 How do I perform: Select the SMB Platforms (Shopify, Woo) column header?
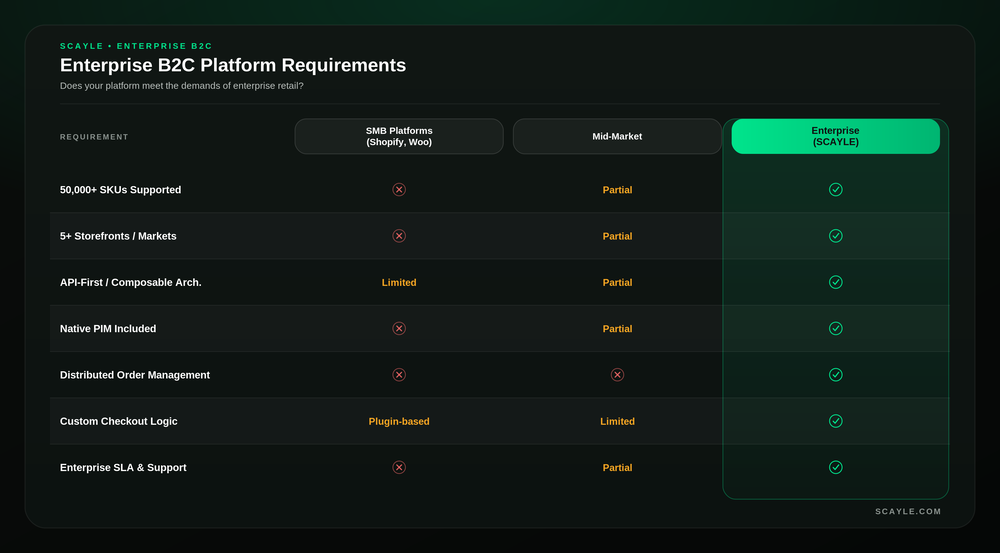[x=399, y=136]
